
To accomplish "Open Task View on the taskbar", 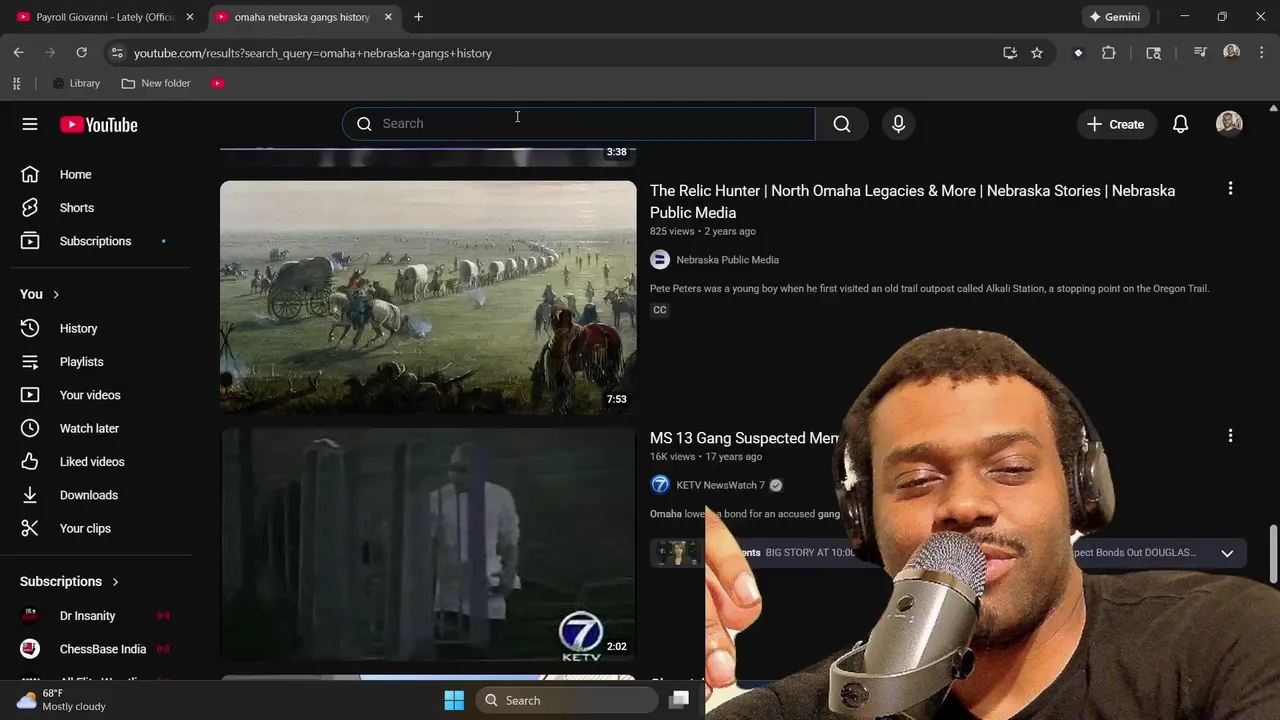I will (679, 700).
